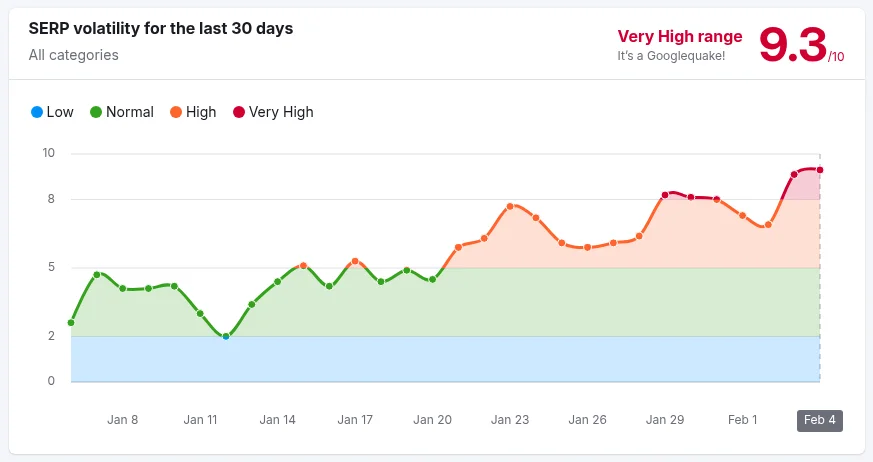The image size is (873, 462).
Task: Toggle the Low series in the legend
Action: 52,112
